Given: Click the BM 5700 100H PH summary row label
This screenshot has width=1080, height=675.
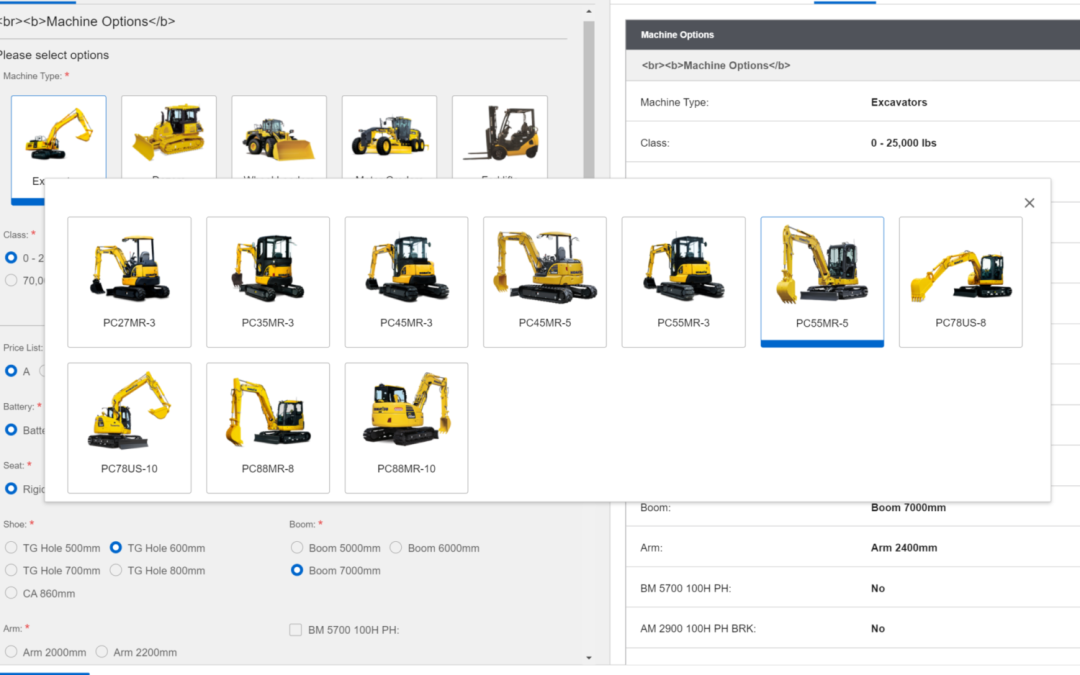Looking at the screenshot, I should (685, 588).
